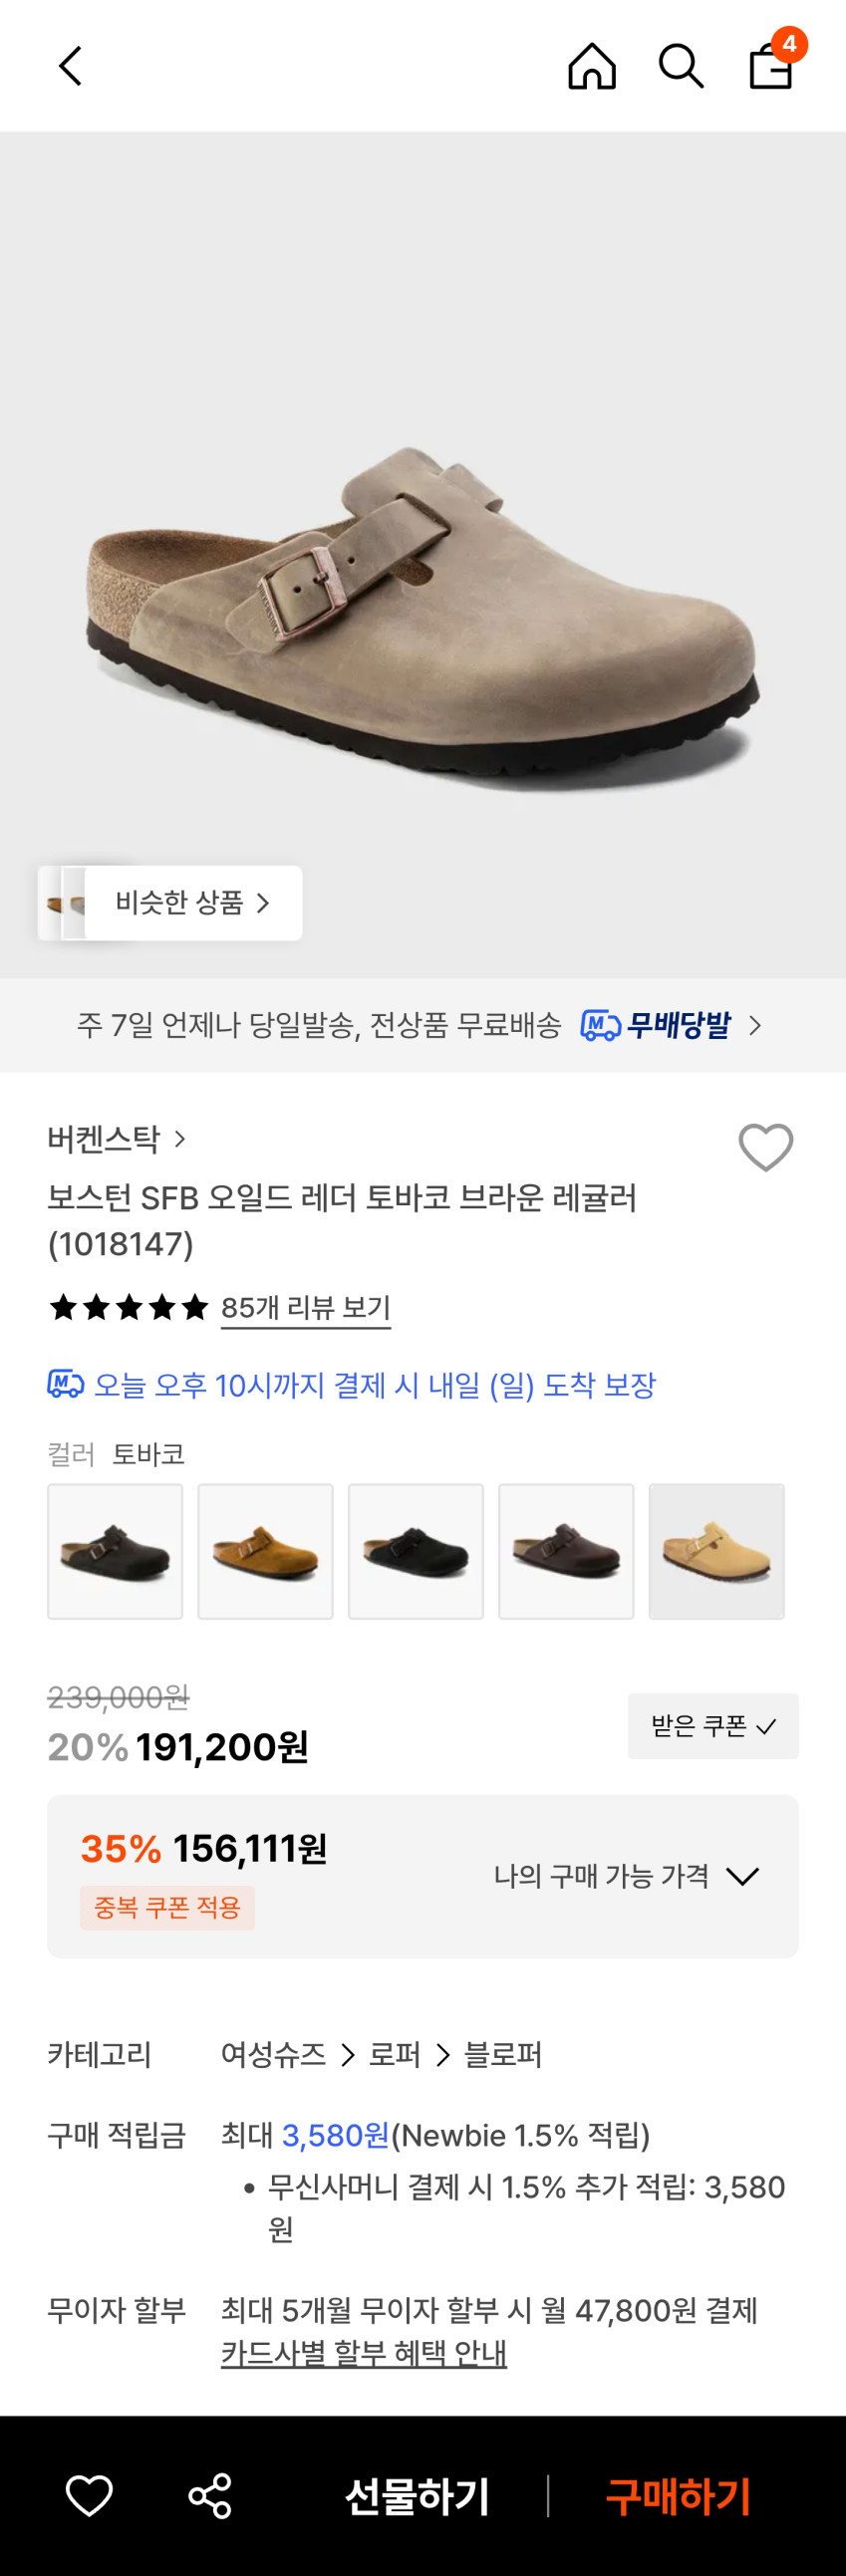Screen dimensions: 846x2576
Task: Expand 나의 구매 가능 가격 details
Action: click(626, 1876)
